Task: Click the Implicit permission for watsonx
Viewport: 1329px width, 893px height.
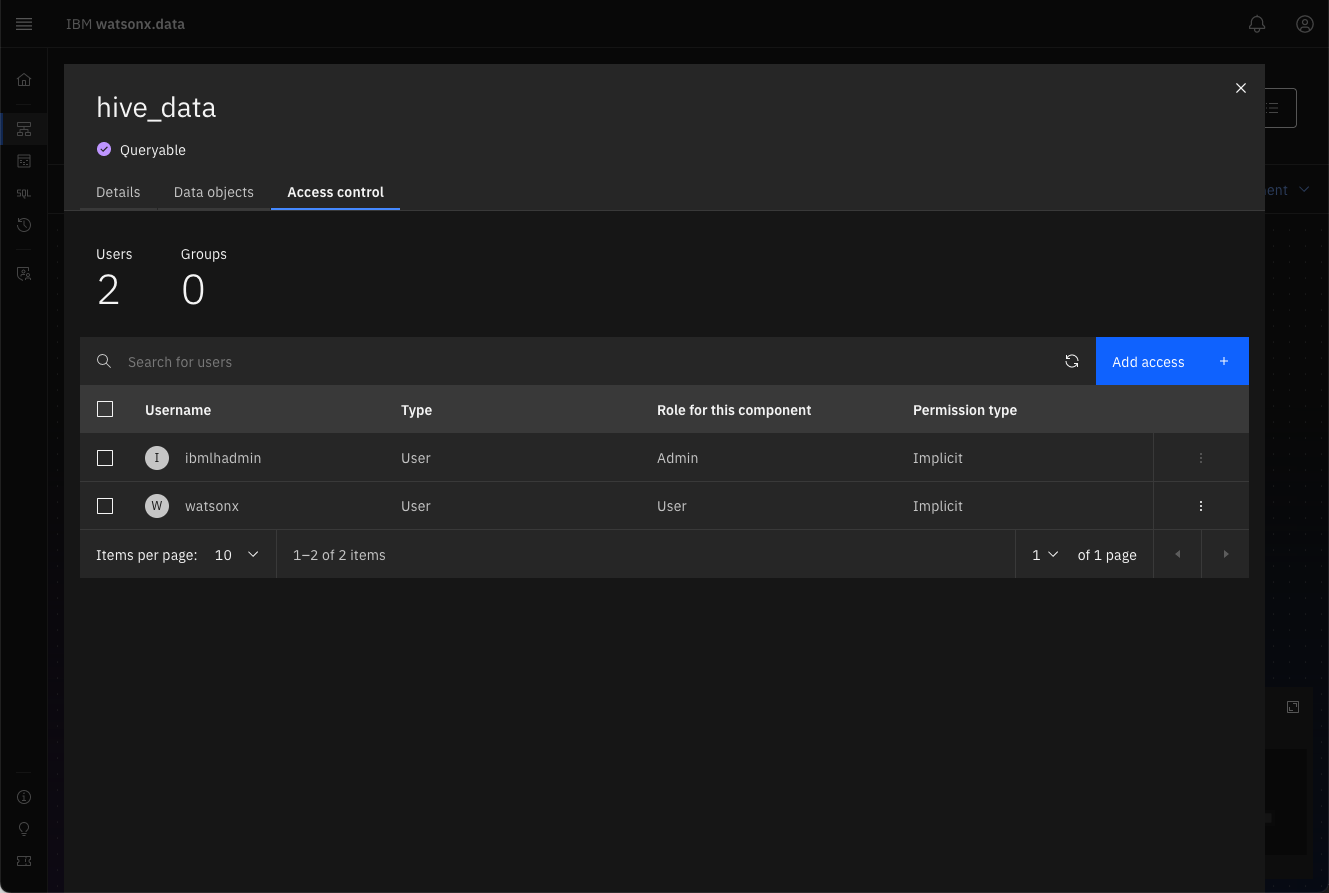Action: pos(938,506)
